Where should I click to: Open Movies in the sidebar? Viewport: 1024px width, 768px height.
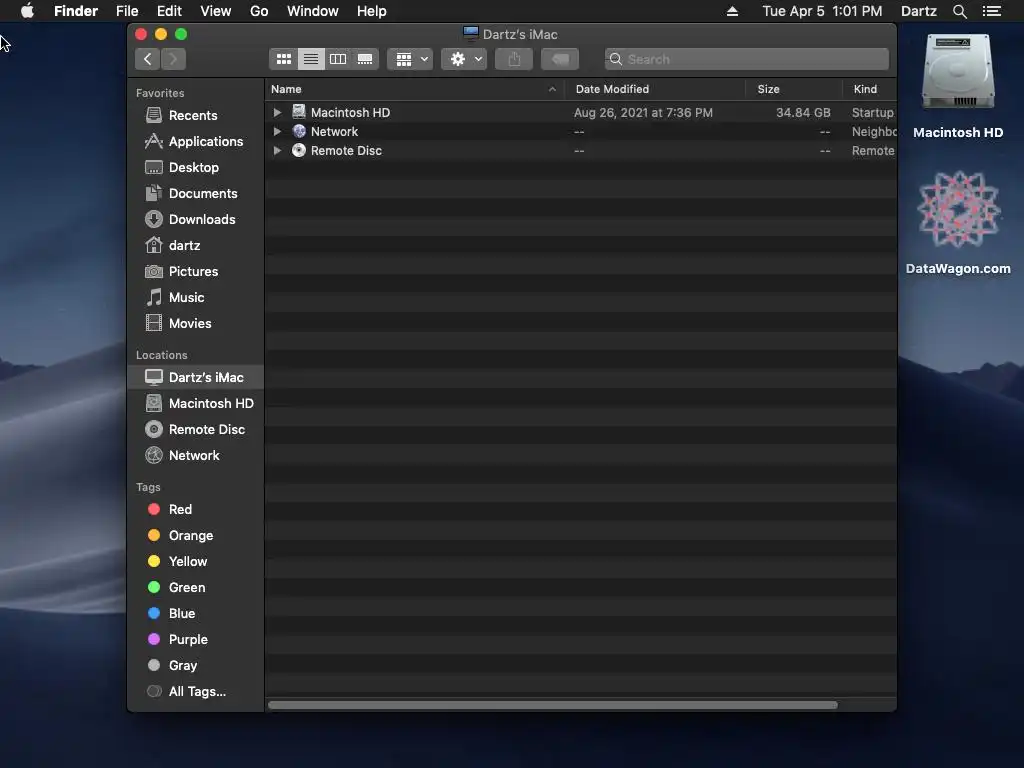click(195, 324)
